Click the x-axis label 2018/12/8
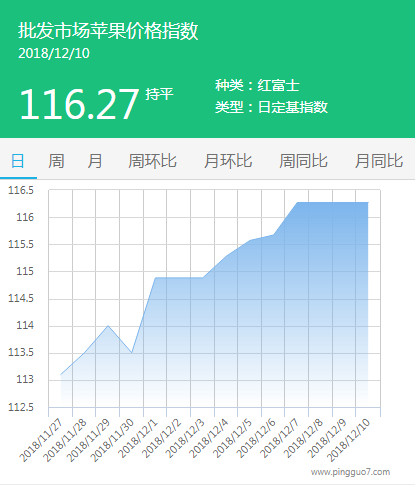The height and width of the screenshot is (485, 415). [303, 439]
